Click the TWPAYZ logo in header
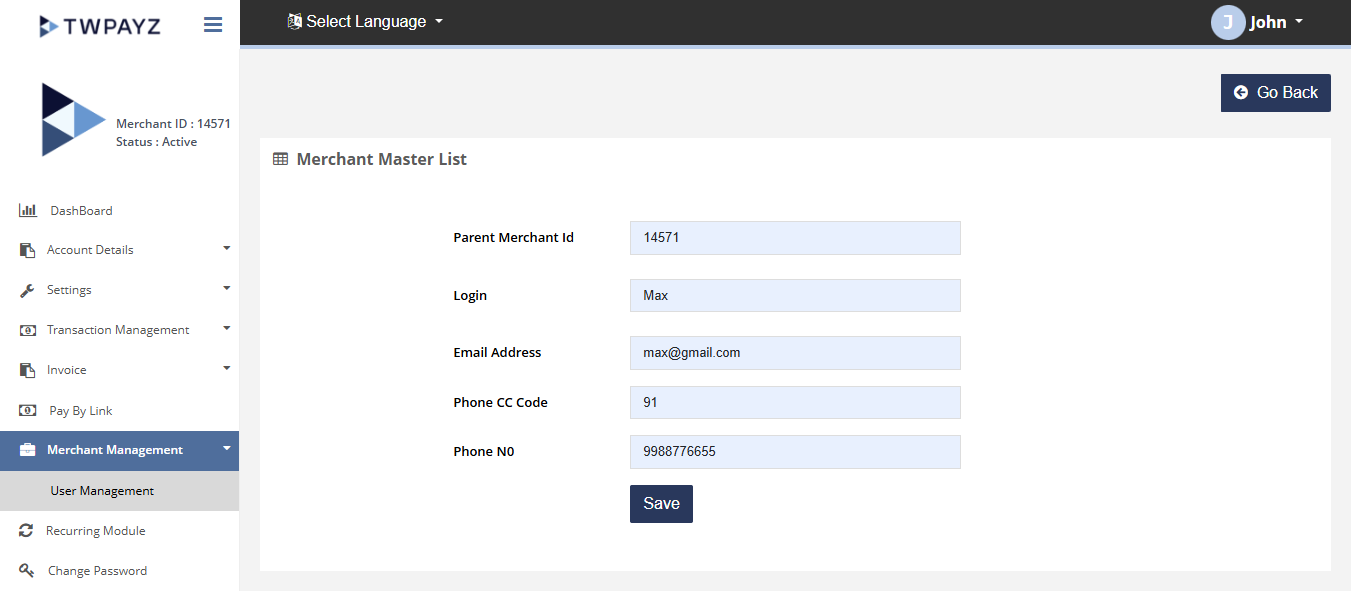The width and height of the screenshot is (1351, 591). coord(99,26)
